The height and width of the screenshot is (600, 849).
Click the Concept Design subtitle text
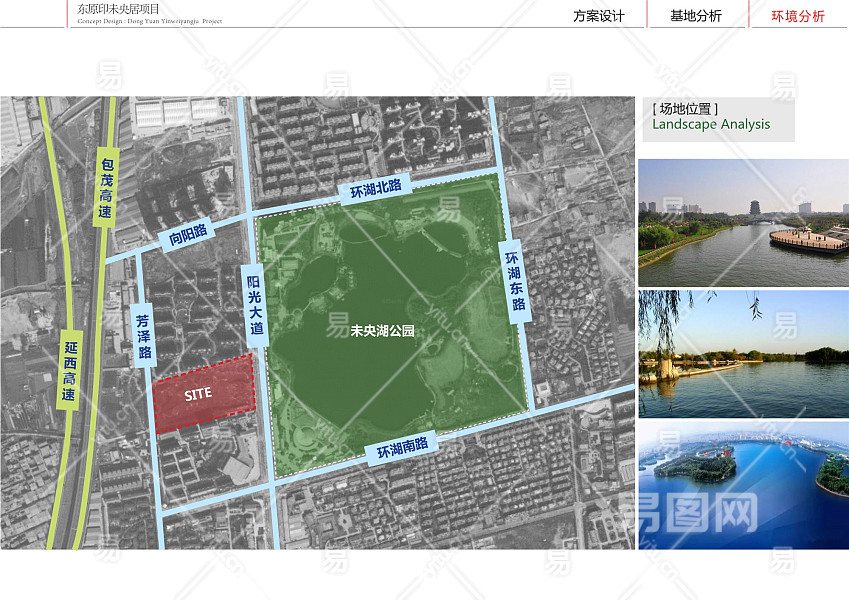tap(150, 21)
